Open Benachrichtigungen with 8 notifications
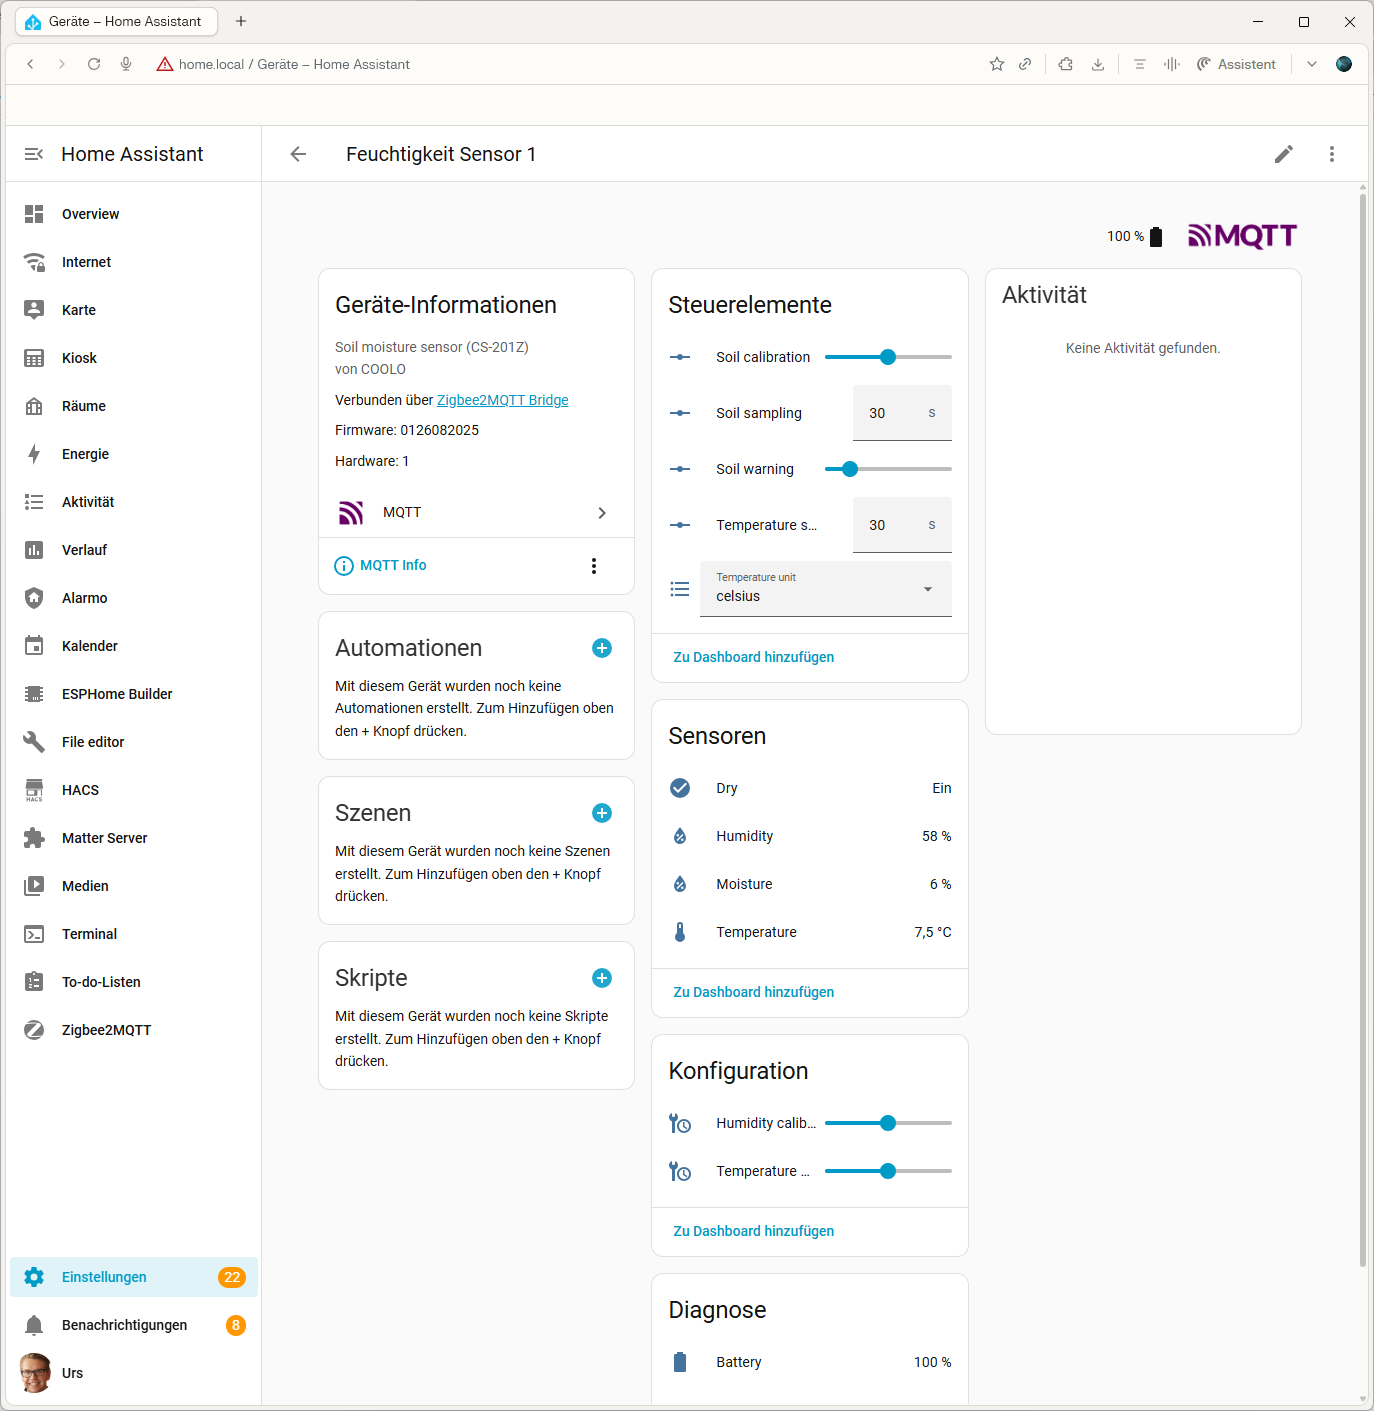 click(125, 1325)
